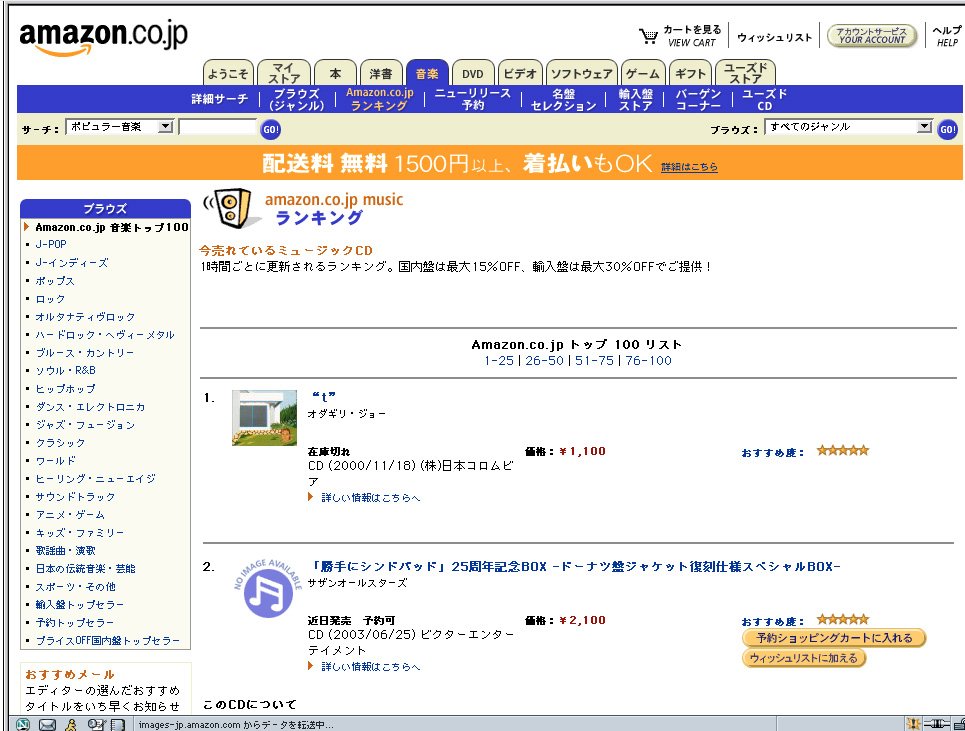Click the album cover thumbnail for “t”

pos(264,418)
